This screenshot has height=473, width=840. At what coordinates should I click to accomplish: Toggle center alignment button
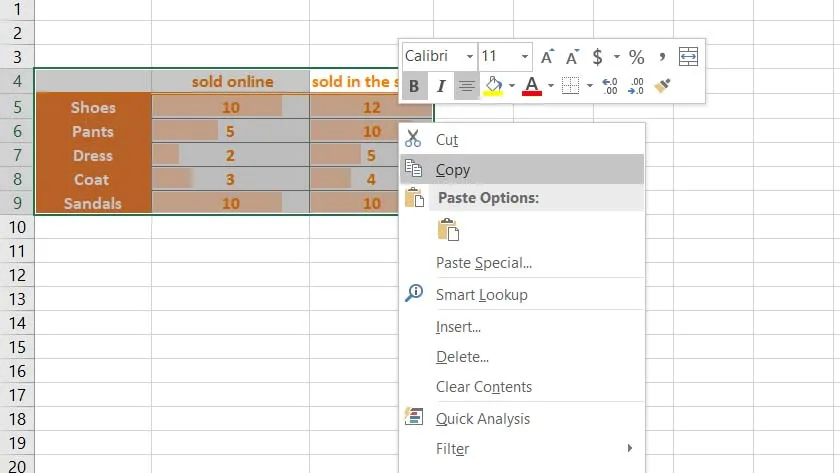pyautogui.click(x=467, y=86)
